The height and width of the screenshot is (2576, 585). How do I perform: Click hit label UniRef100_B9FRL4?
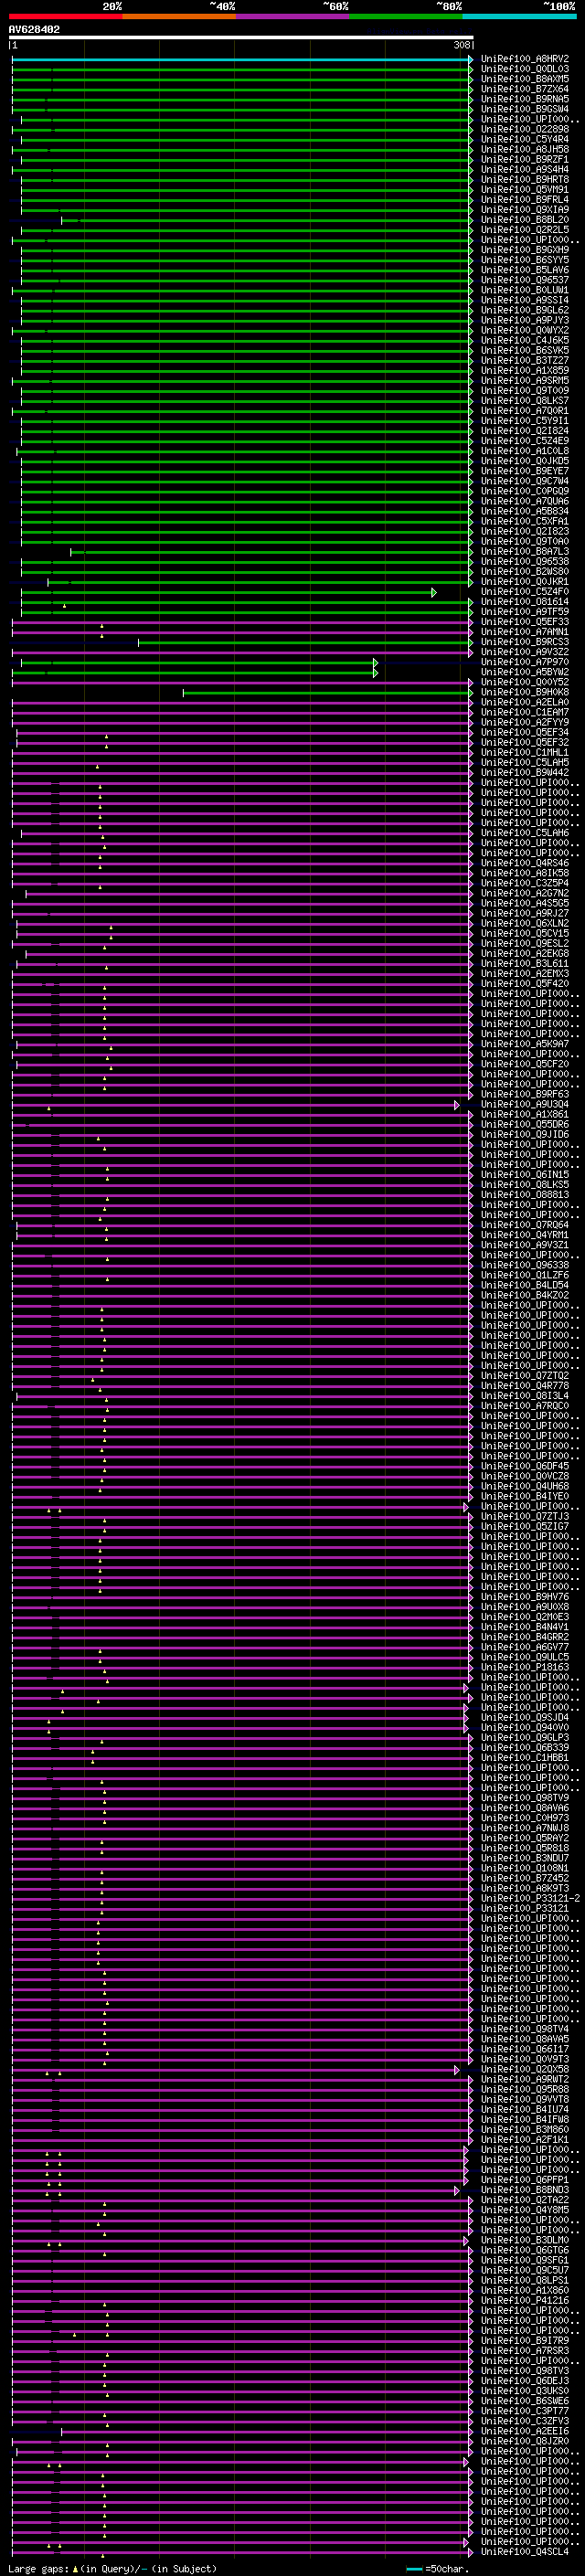tap(525, 199)
